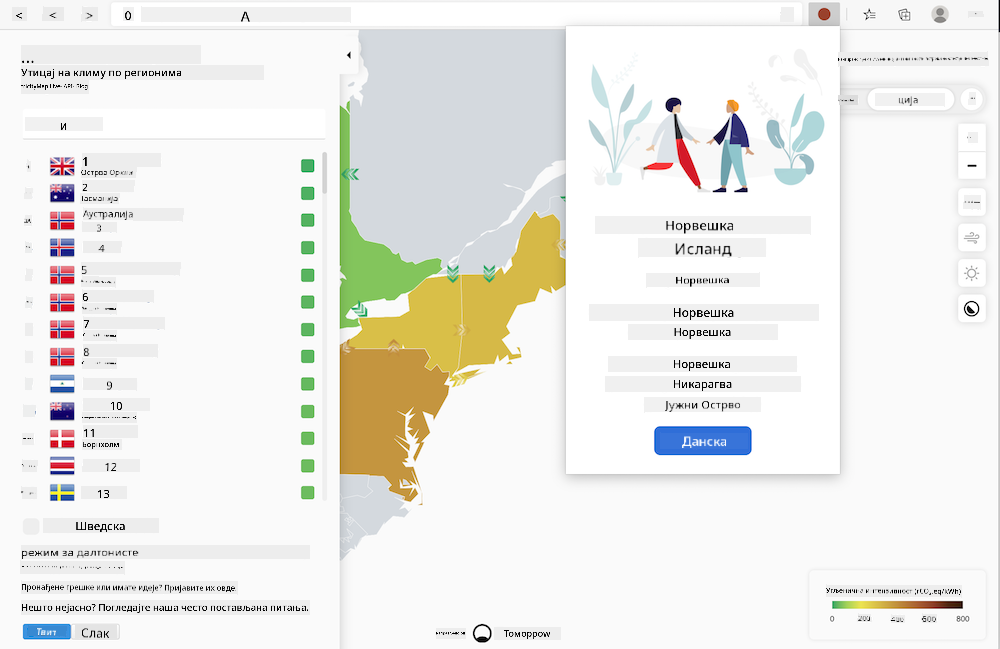
Task: Zoom out with the minus button
Action: (x=972, y=166)
